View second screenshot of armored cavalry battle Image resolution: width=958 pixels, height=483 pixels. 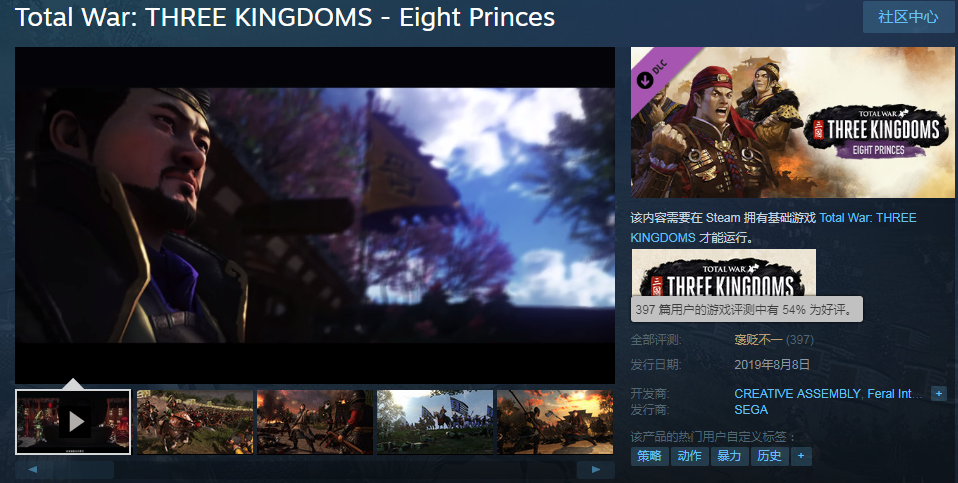[x=195, y=422]
